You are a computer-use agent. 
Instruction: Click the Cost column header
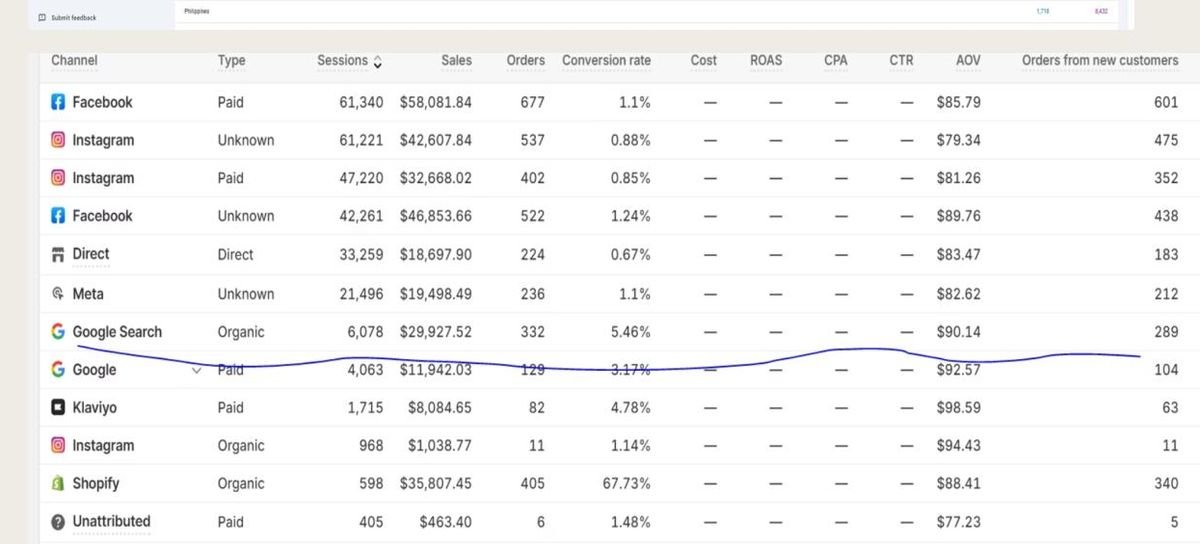(704, 61)
